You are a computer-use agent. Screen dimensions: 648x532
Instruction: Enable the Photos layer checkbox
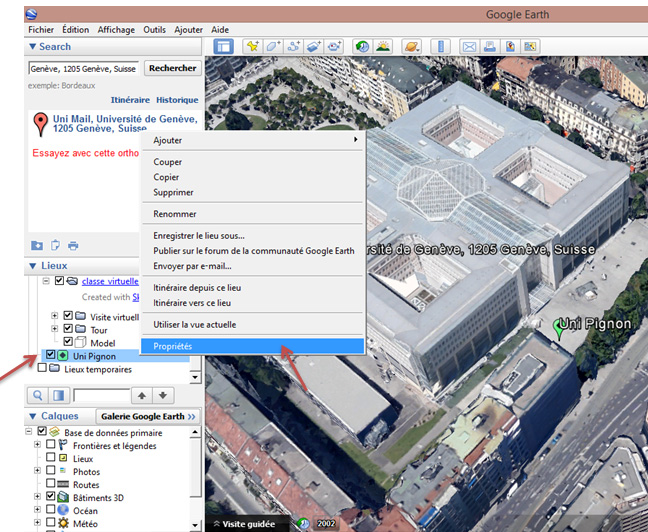pos(51,470)
